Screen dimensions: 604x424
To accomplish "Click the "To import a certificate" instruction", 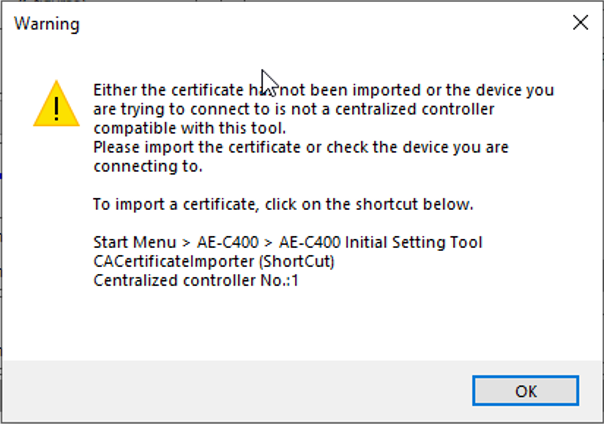I will 282,205.
